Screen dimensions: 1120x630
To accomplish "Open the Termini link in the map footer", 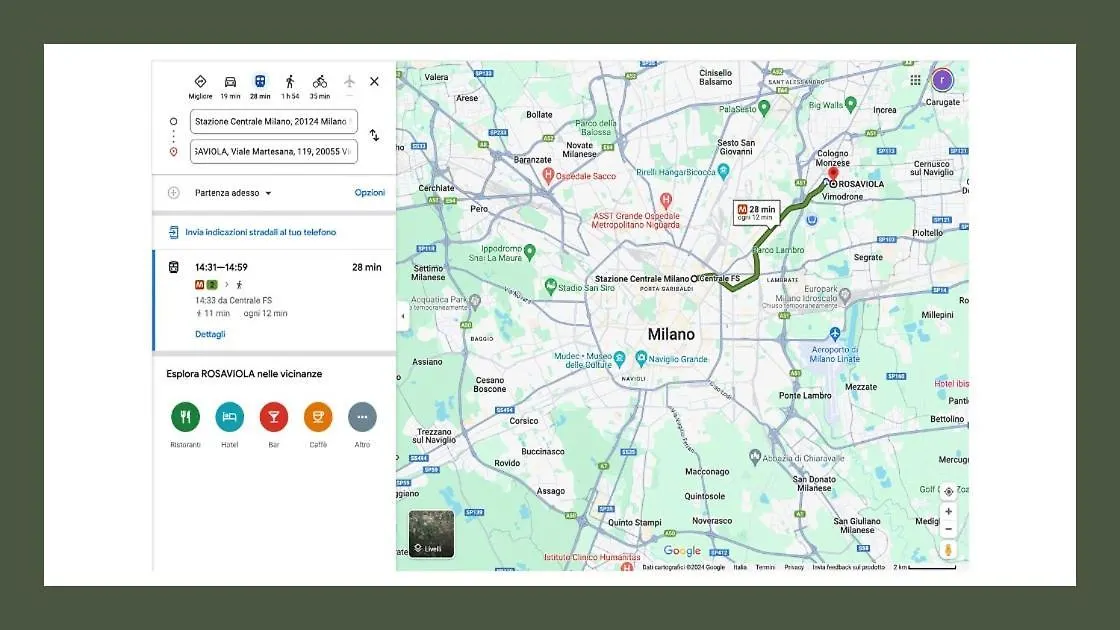I will pyautogui.click(x=765, y=567).
